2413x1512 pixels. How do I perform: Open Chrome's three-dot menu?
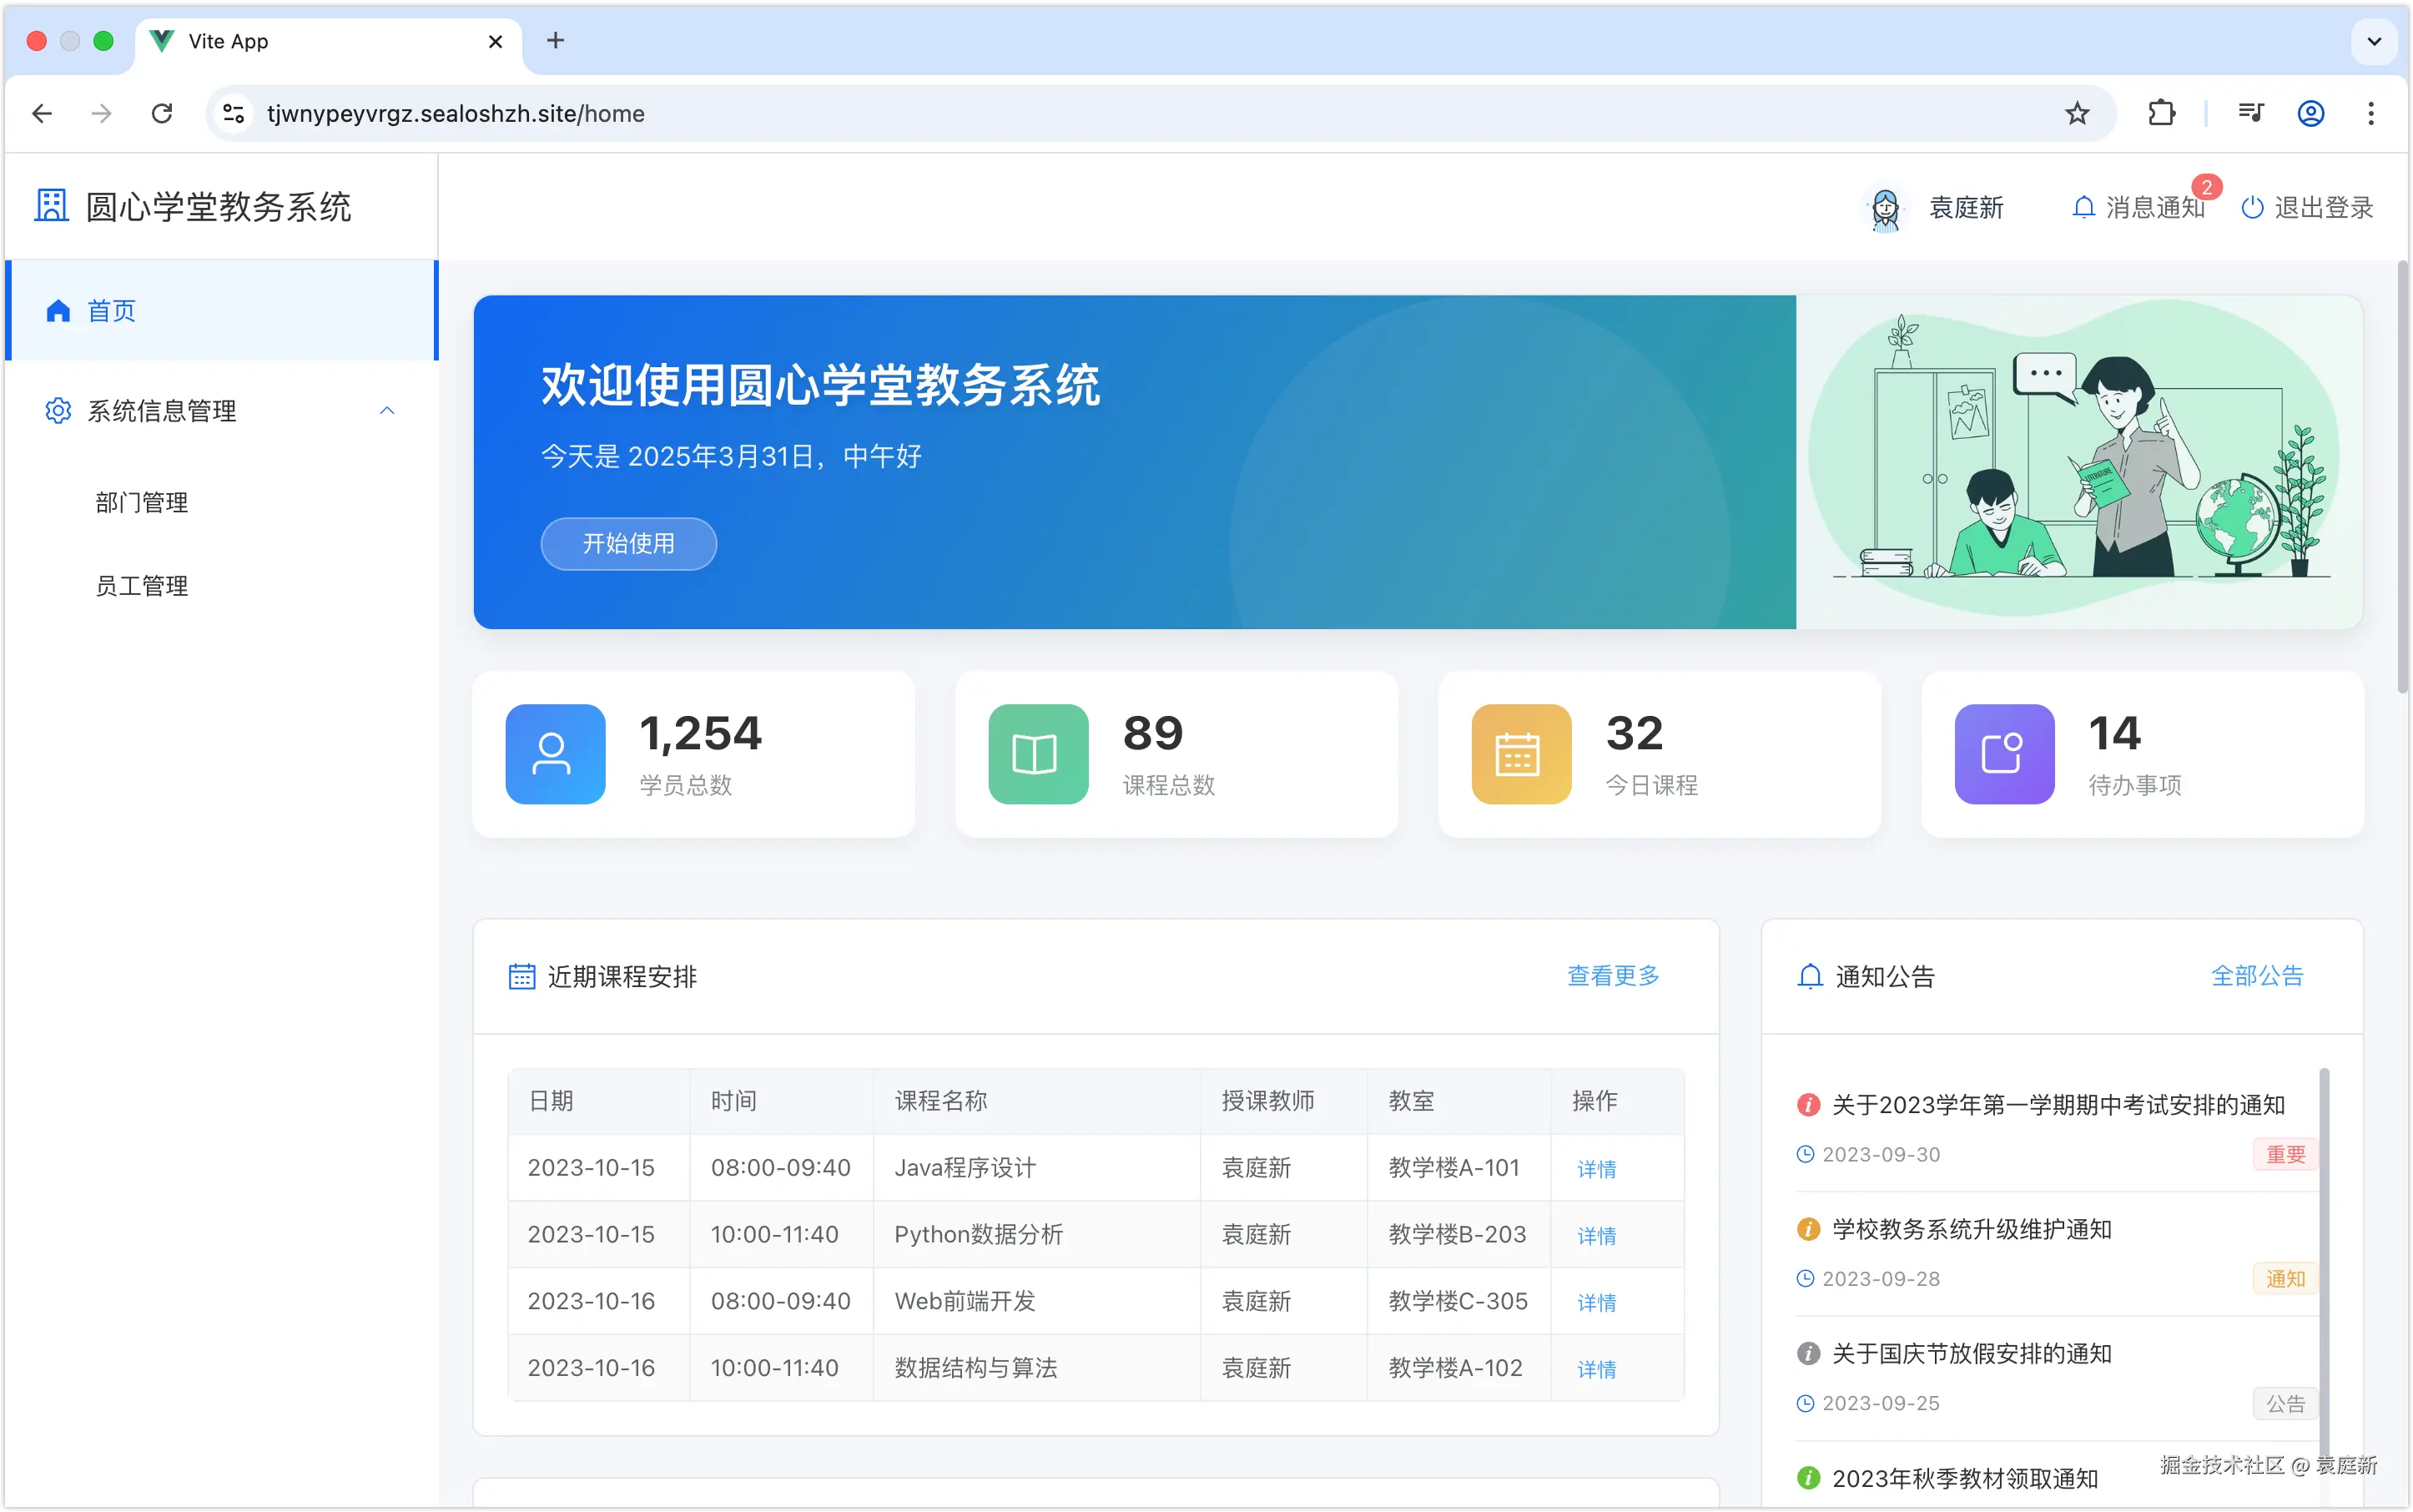point(2370,113)
